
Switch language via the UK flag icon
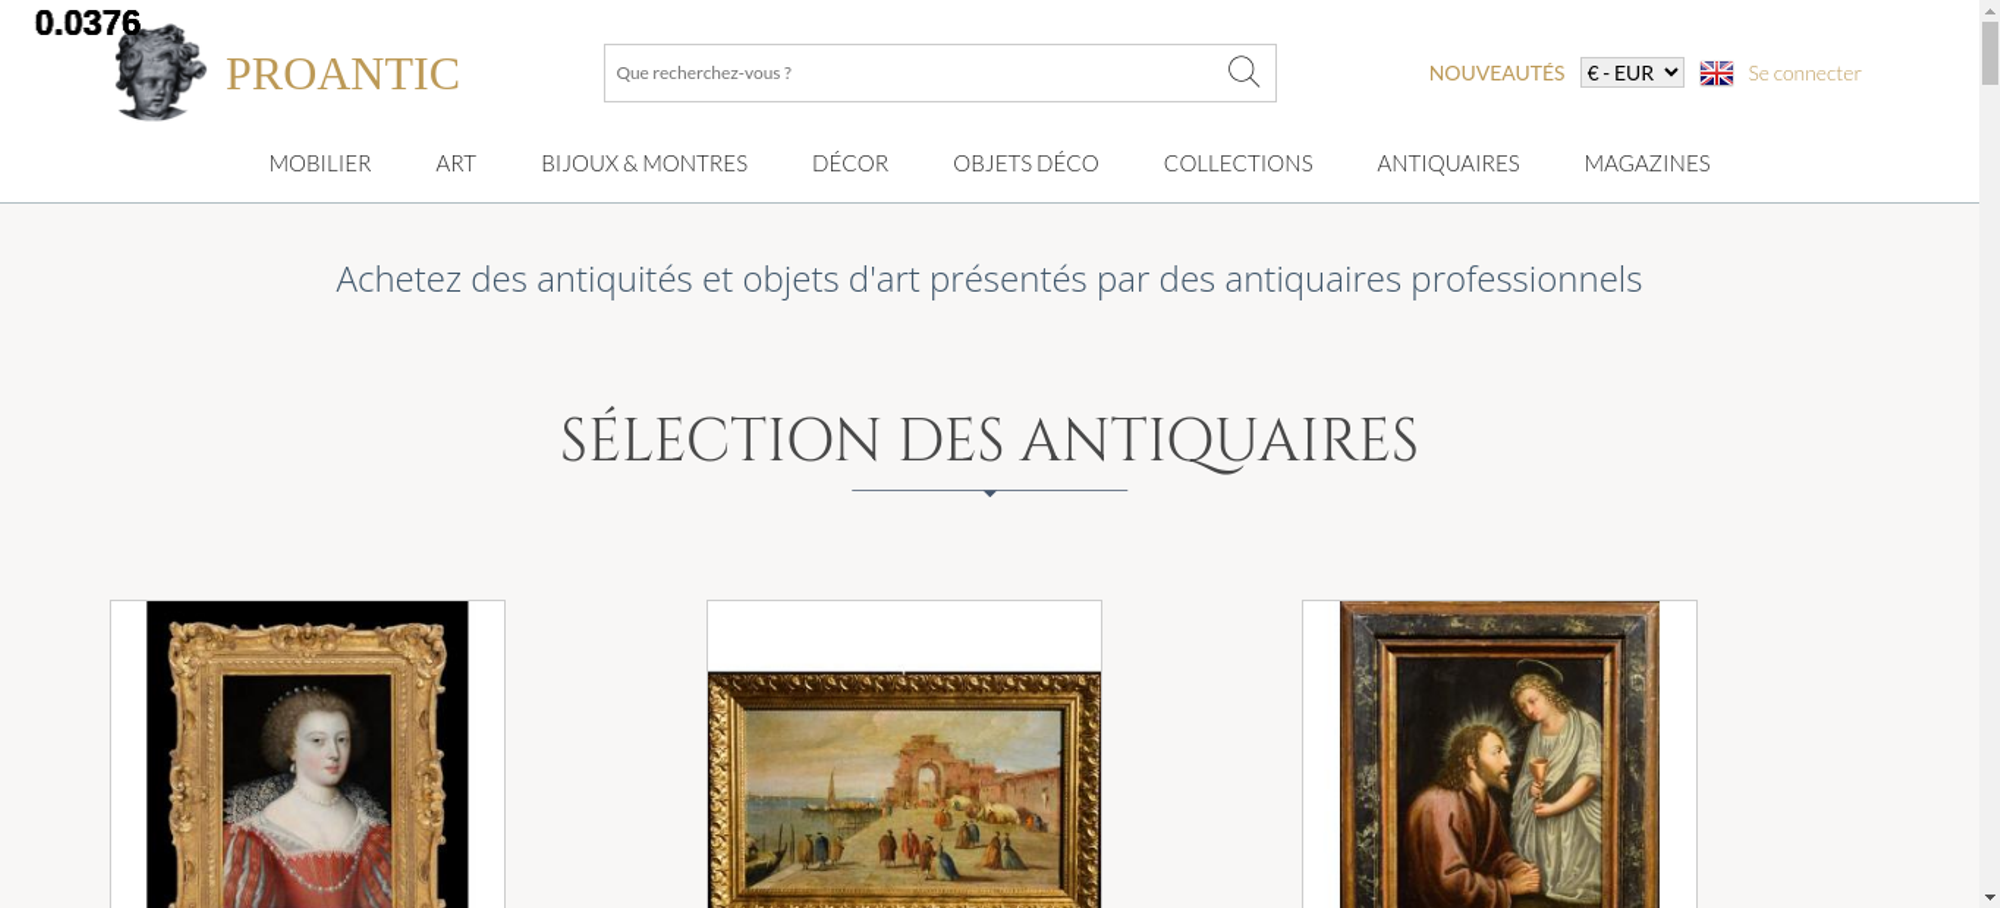tap(1716, 73)
